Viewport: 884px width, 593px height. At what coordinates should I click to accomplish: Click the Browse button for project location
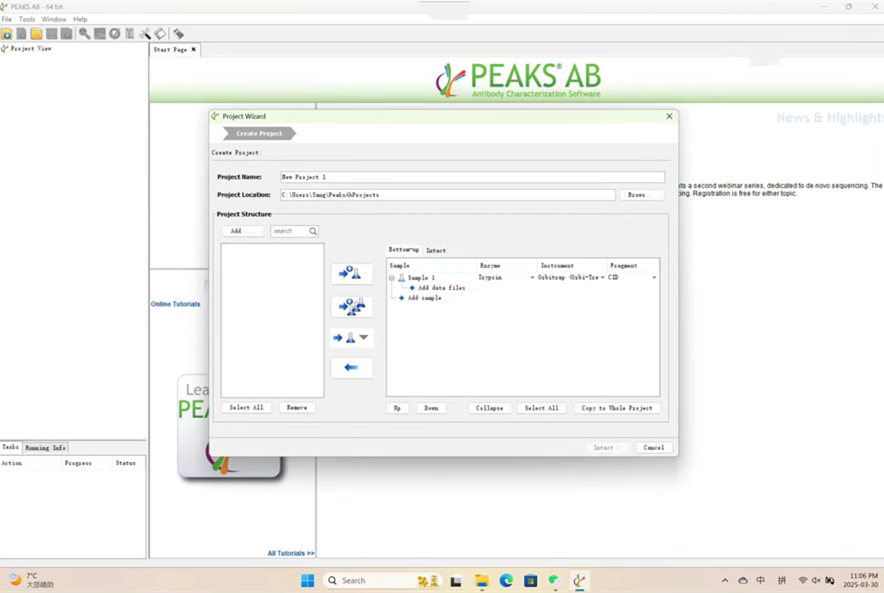pos(642,195)
